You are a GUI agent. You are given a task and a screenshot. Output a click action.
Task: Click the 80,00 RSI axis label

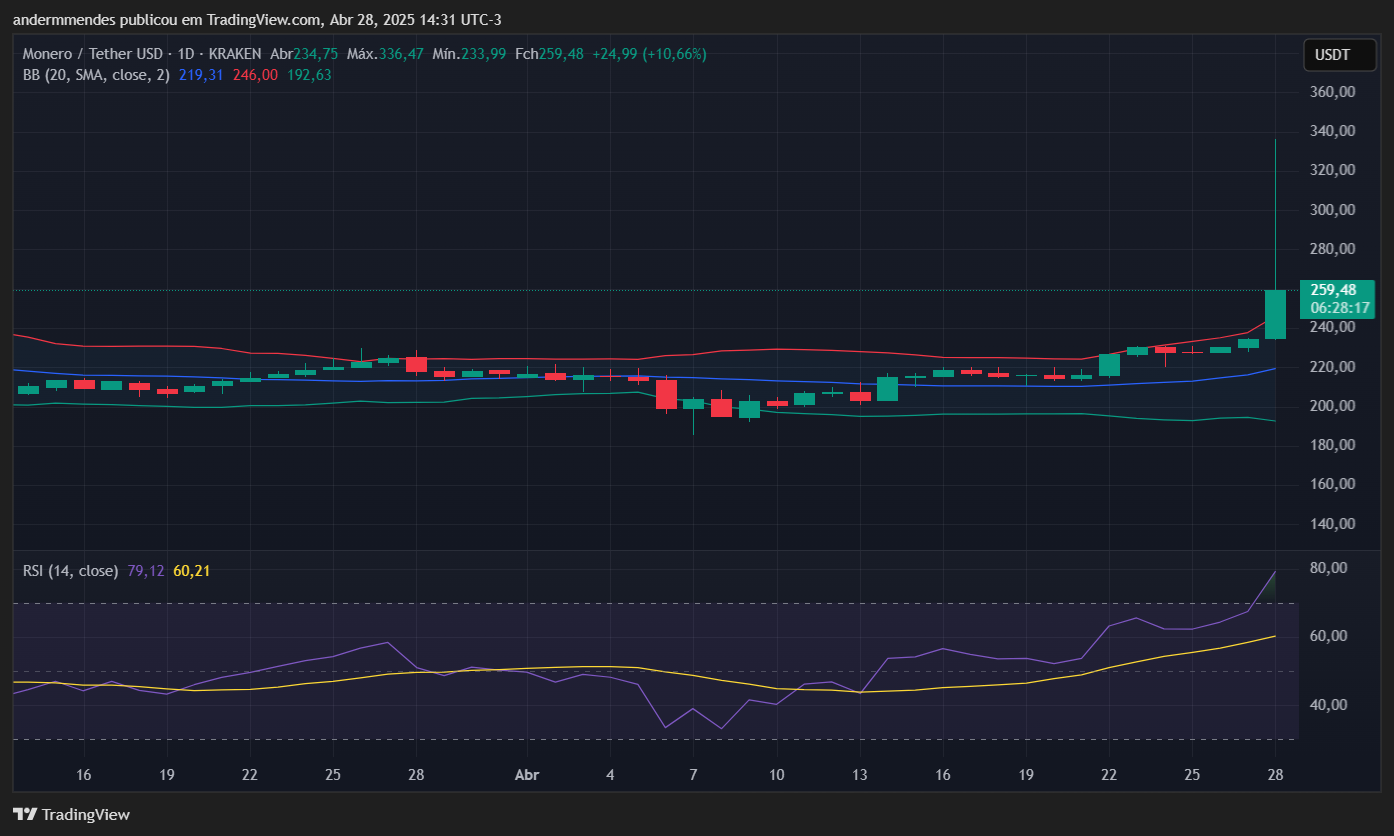point(1329,568)
